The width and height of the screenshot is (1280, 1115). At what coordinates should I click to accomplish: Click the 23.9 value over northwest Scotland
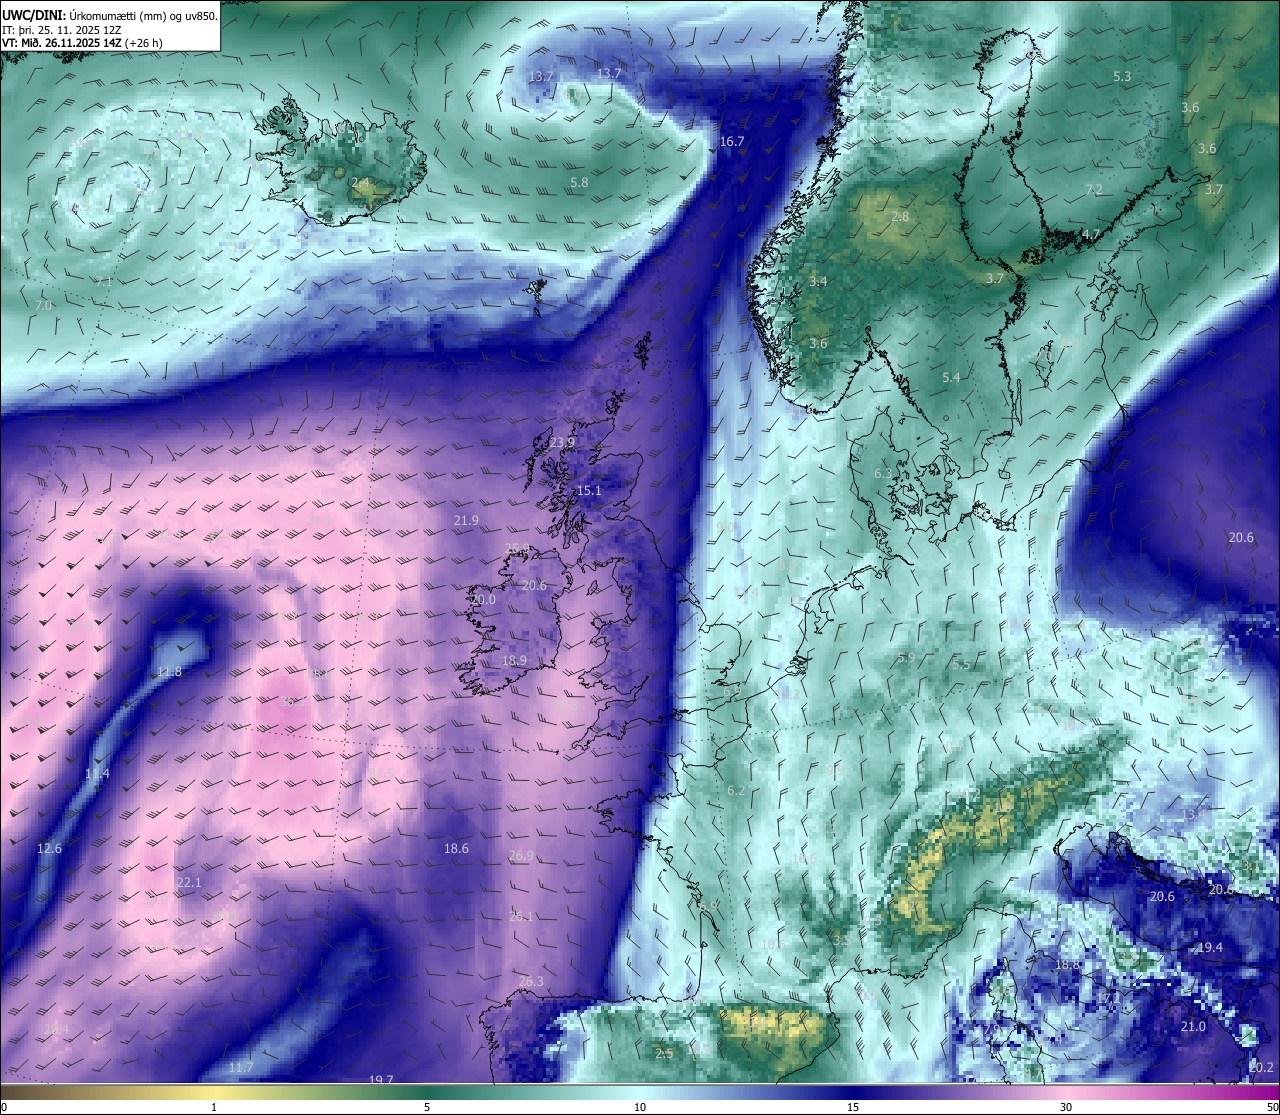[x=562, y=443]
